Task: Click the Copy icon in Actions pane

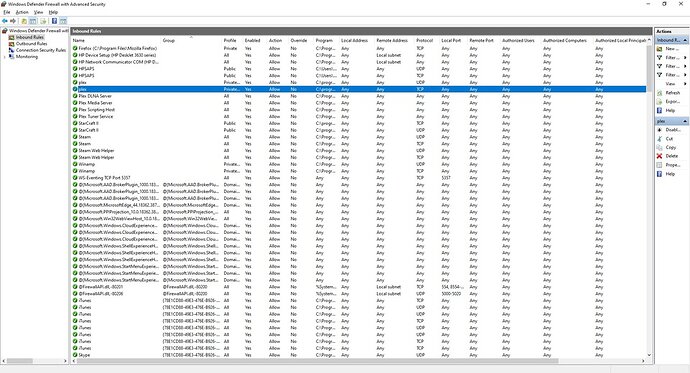Action: point(659,147)
